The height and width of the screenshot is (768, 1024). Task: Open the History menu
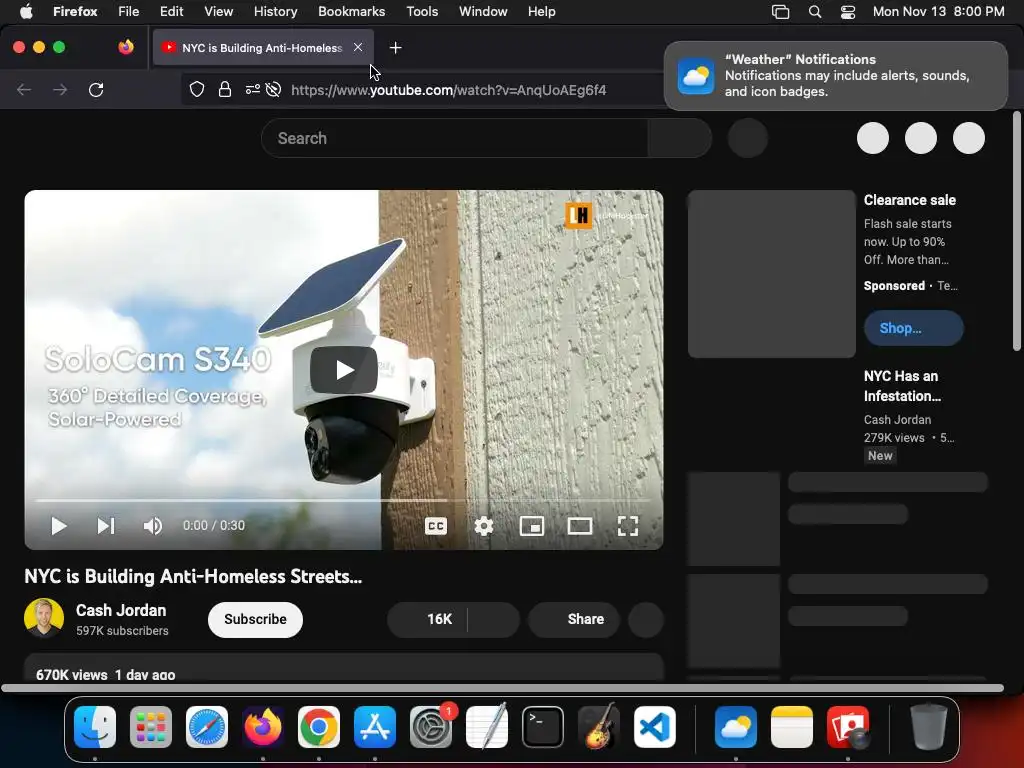click(276, 11)
